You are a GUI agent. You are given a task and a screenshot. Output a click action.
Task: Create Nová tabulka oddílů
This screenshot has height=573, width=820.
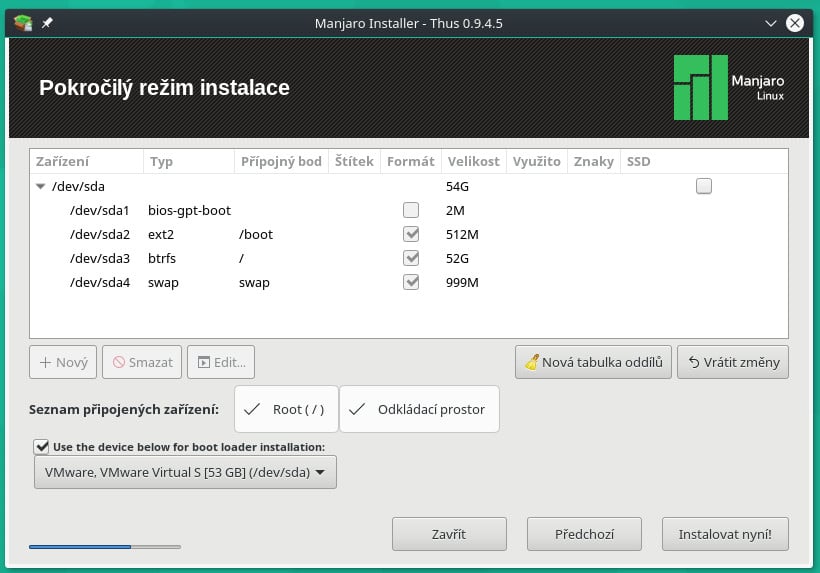(x=593, y=362)
